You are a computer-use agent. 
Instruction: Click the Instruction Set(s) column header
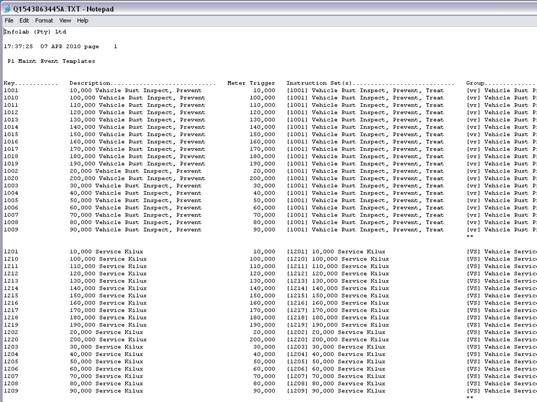coord(319,83)
